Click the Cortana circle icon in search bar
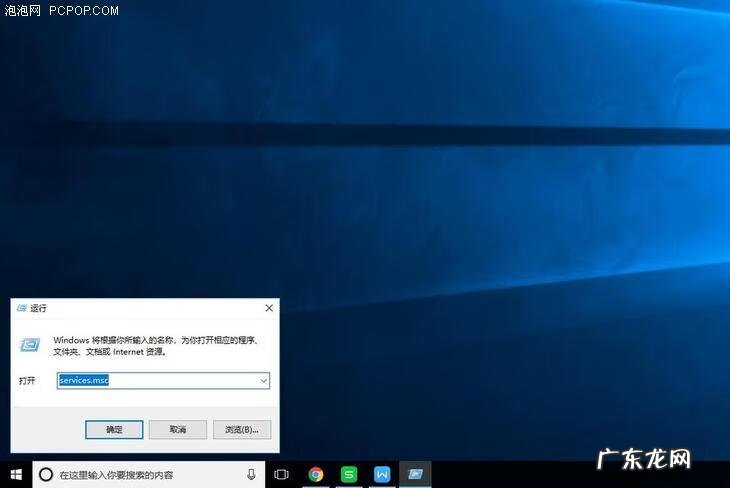The width and height of the screenshot is (730, 488). click(x=46, y=474)
